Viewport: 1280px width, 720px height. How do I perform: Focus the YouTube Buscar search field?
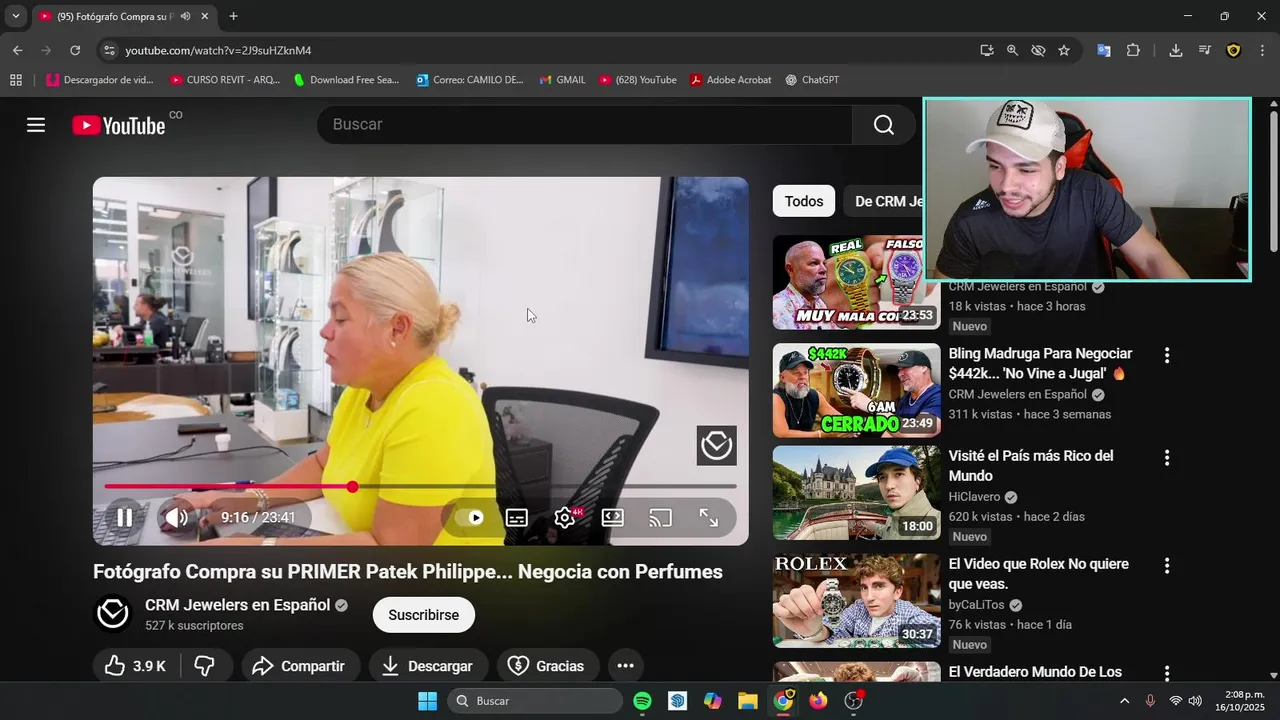(585, 125)
